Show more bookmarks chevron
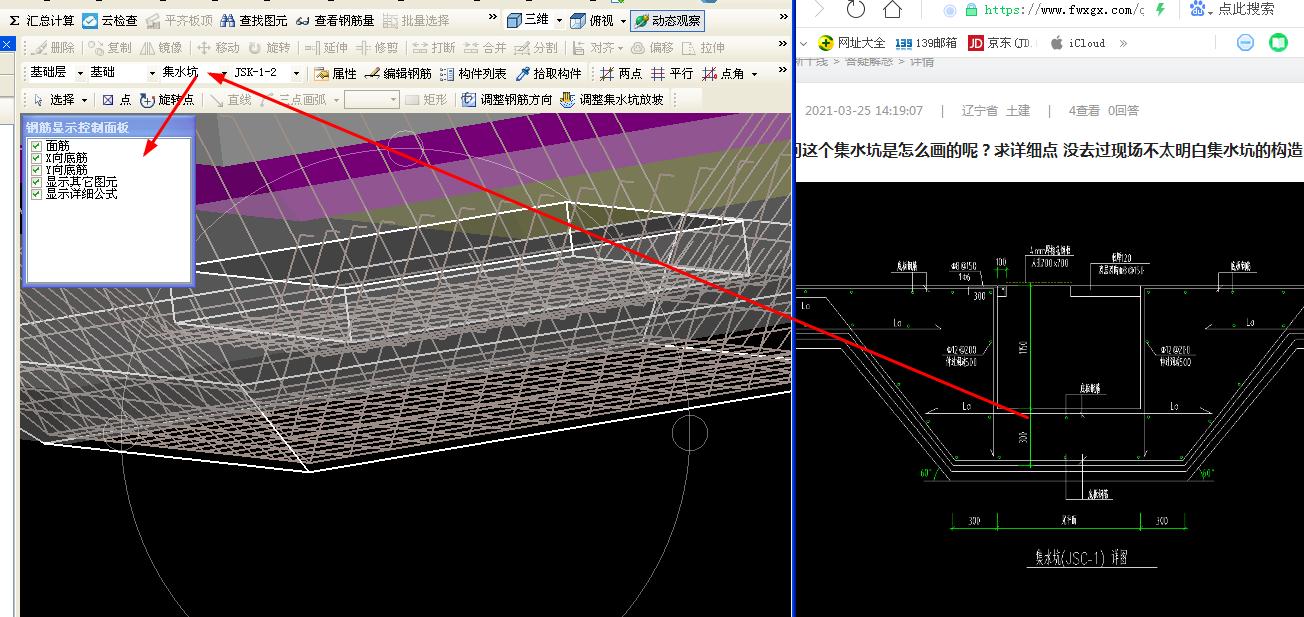Image resolution: width=1304 pixels, height=617 pixels. click(1124, 43)
